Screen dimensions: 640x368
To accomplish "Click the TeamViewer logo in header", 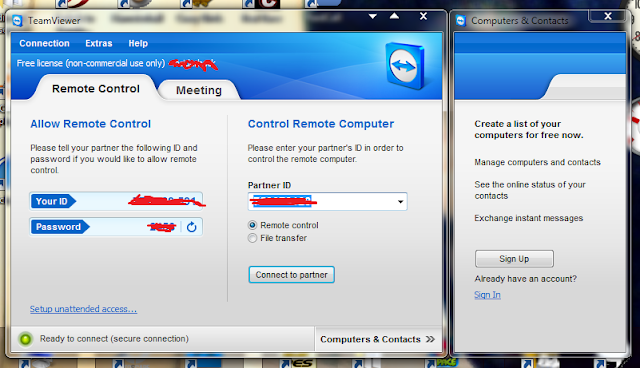I will [405, 65].
